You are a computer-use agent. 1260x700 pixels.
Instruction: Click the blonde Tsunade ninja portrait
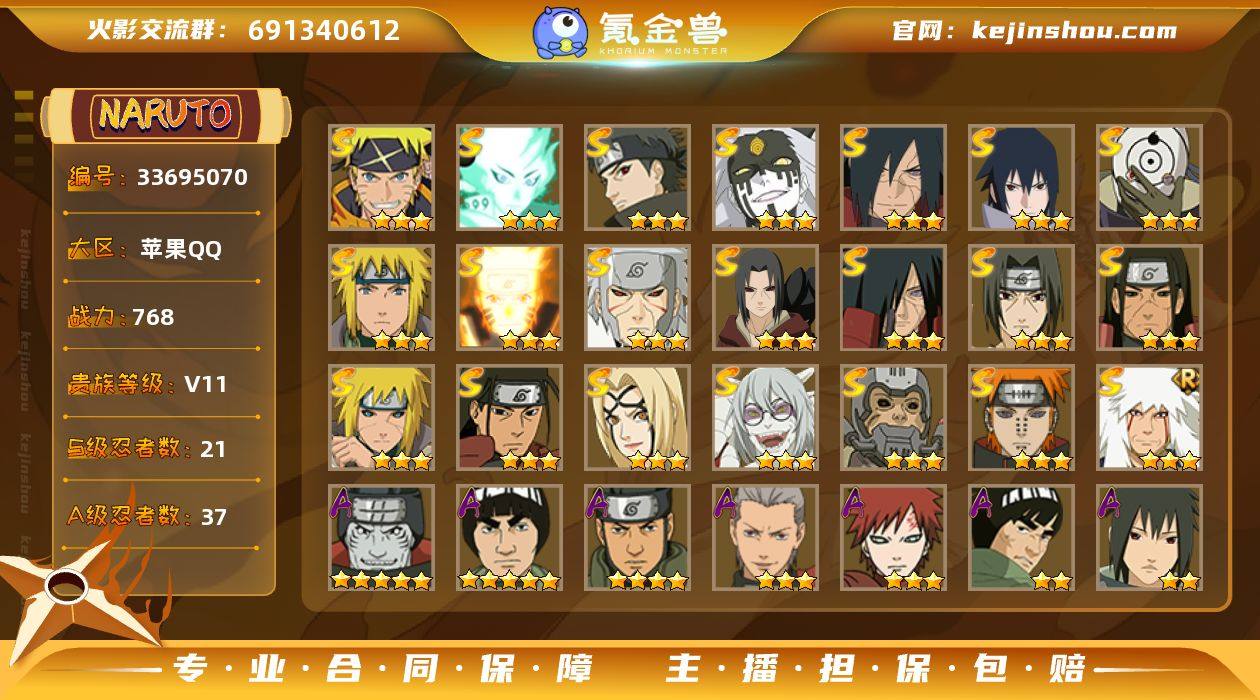637,418
